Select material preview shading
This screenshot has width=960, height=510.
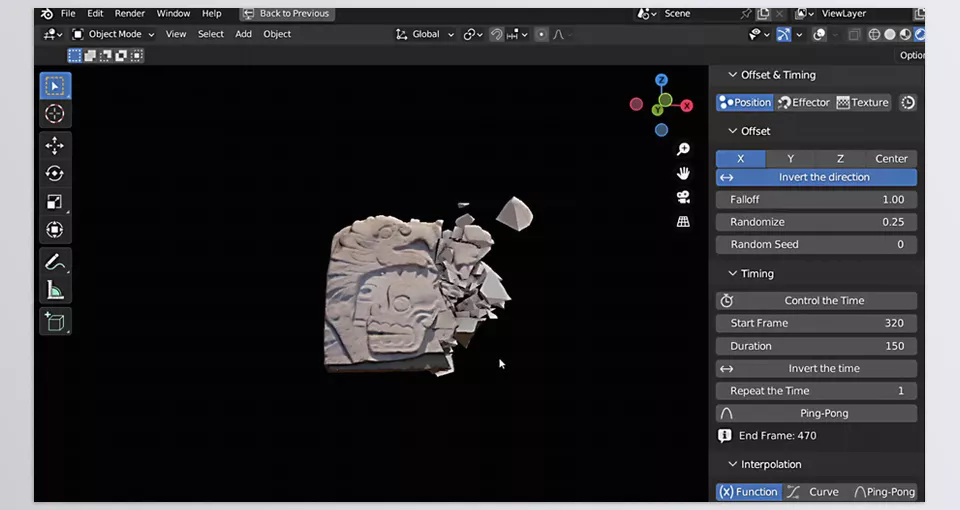(x=905, y=34)
